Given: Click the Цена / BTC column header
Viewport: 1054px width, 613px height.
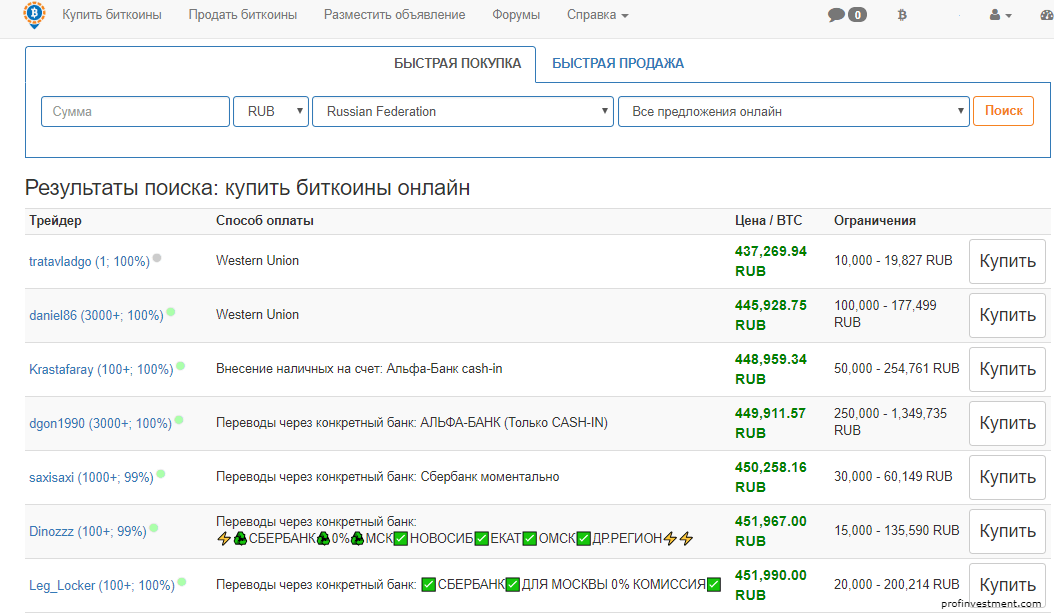Looking at the screenshot, I should [768, 220].
